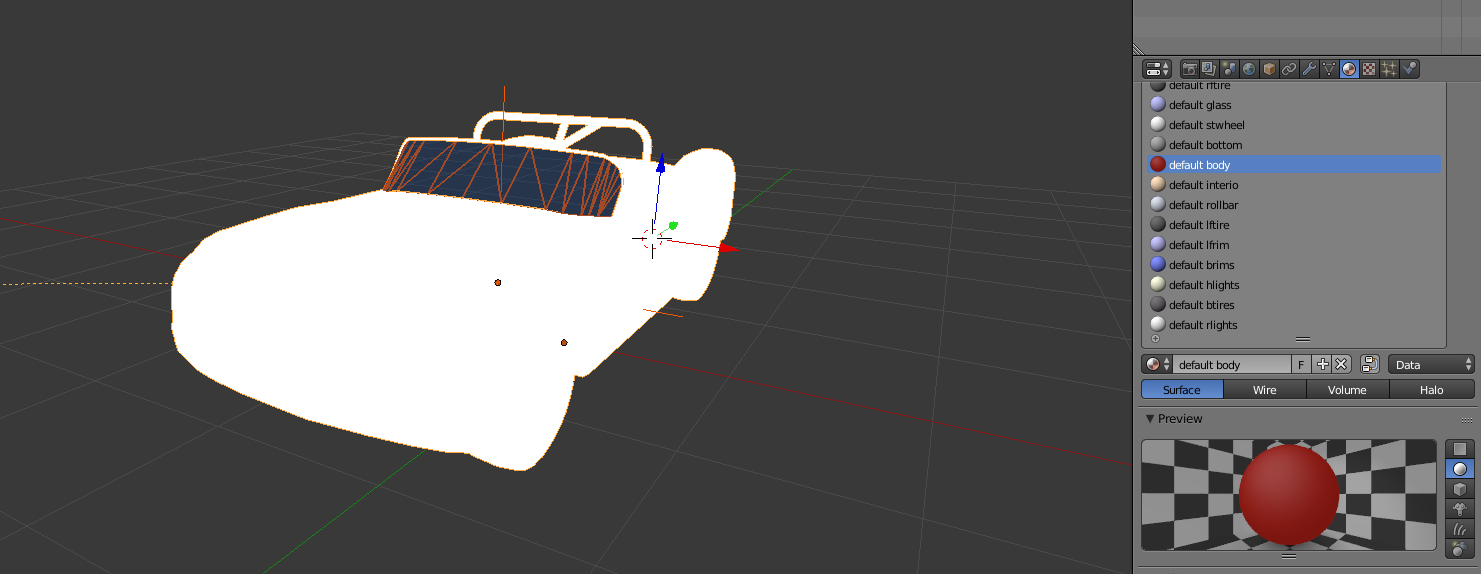
Task: Edit the material name field default body
Action: tap(1232, 365)
